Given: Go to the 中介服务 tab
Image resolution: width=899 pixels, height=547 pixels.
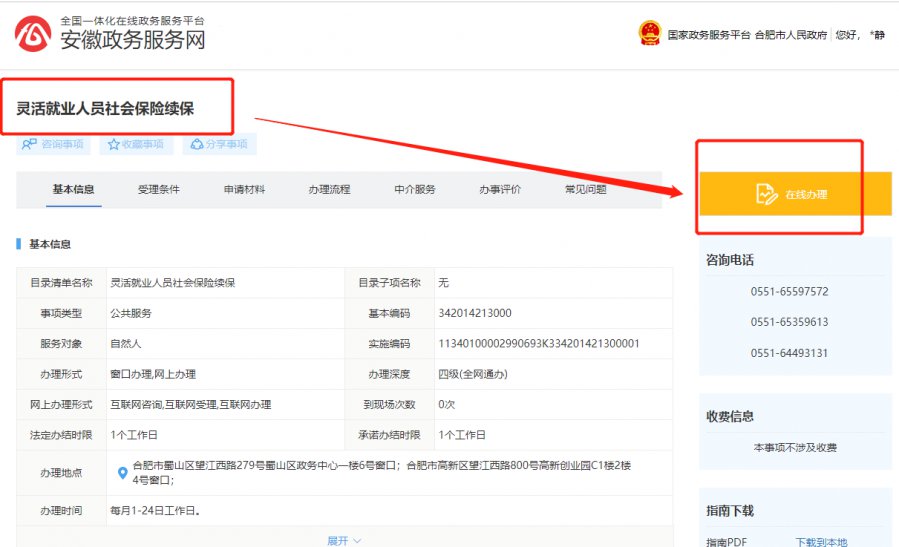Looking at the screenshot, I should coord(414,189).
